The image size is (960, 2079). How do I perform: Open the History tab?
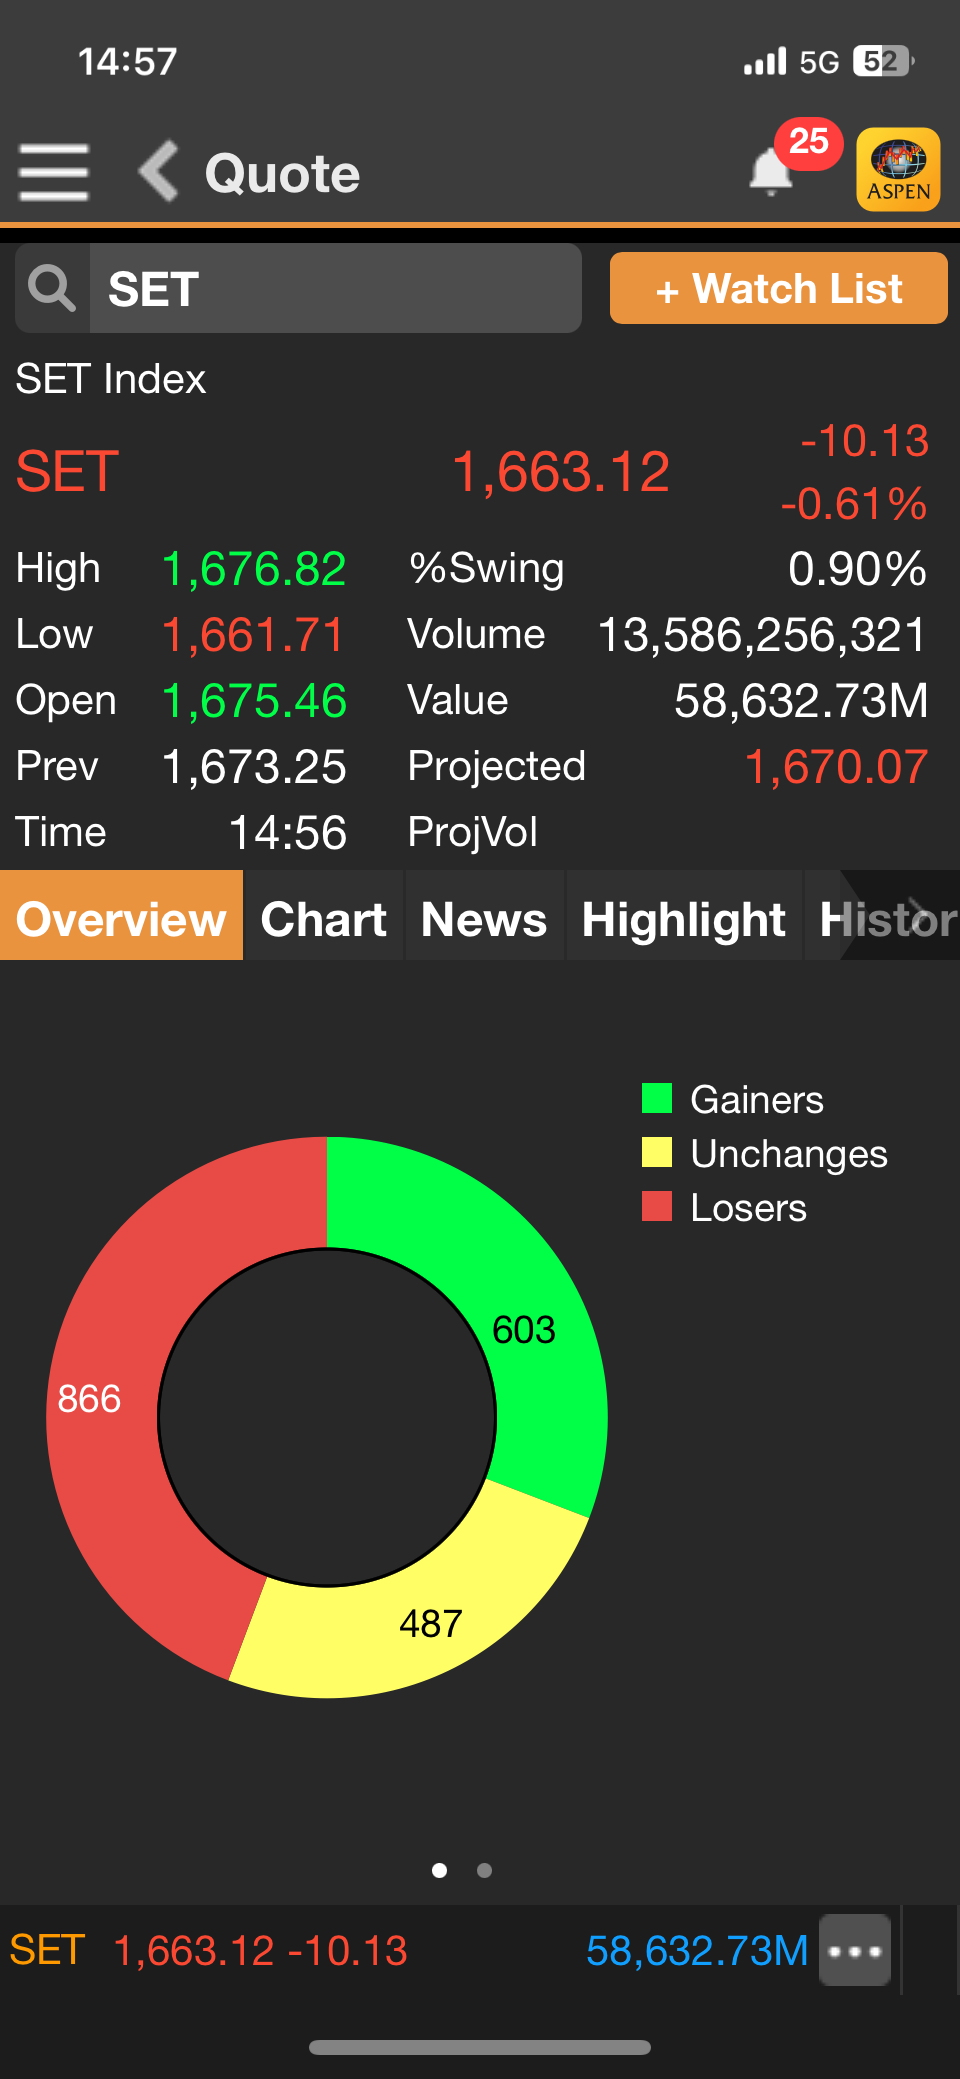(x=884, y=915)
